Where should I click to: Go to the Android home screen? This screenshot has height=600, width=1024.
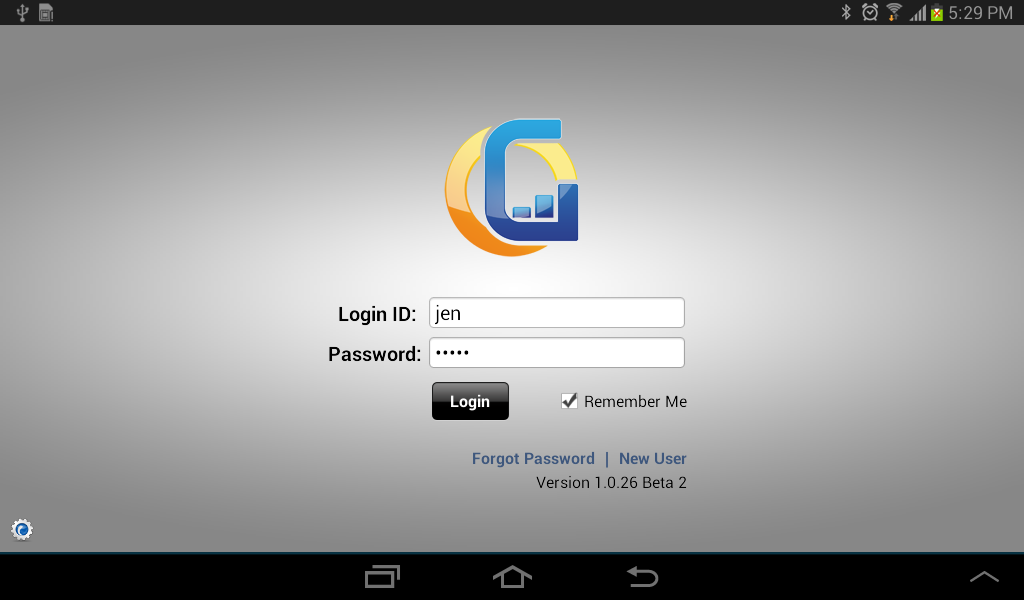click(512, 576)
